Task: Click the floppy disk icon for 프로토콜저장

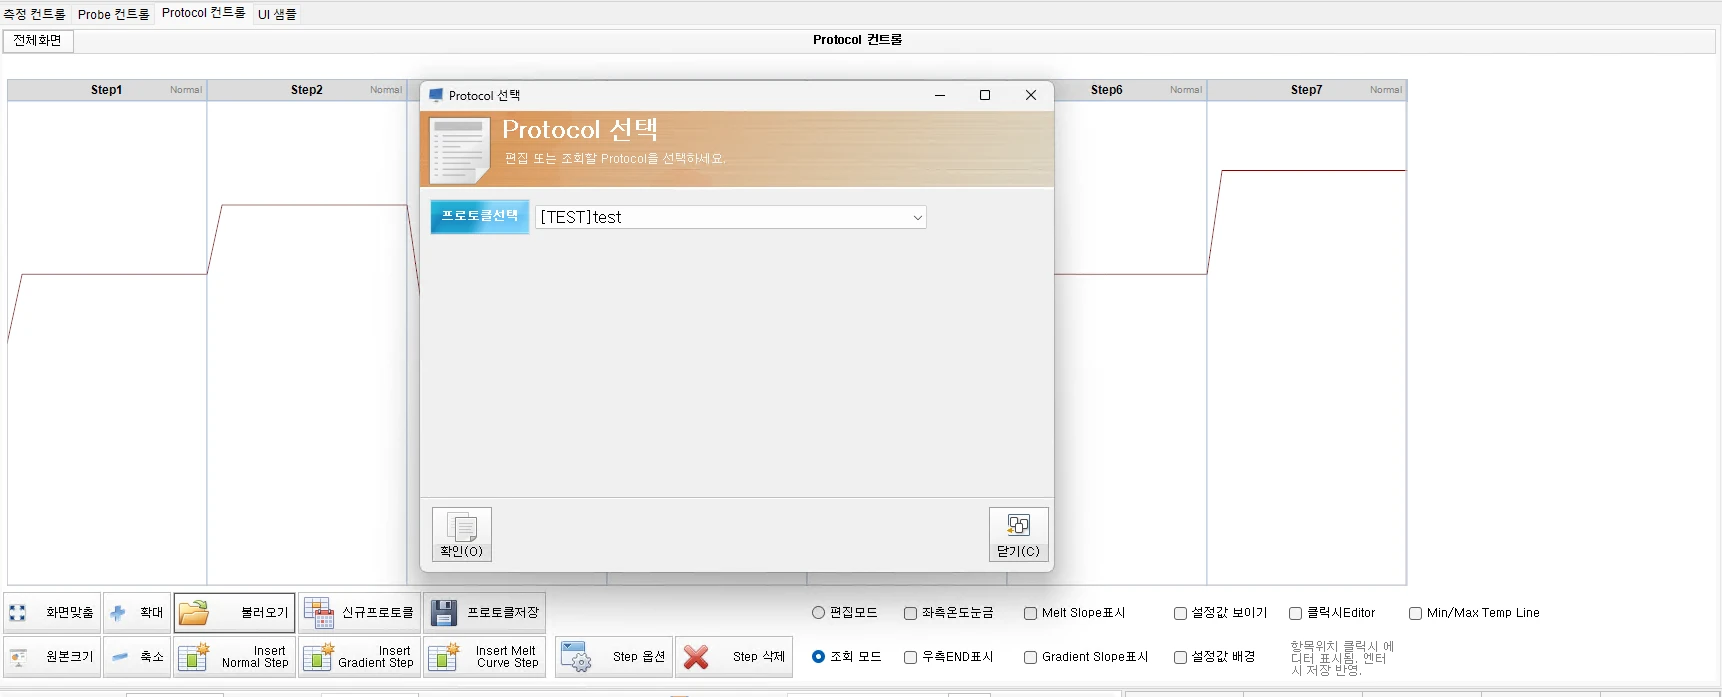Action: point(444,613)
